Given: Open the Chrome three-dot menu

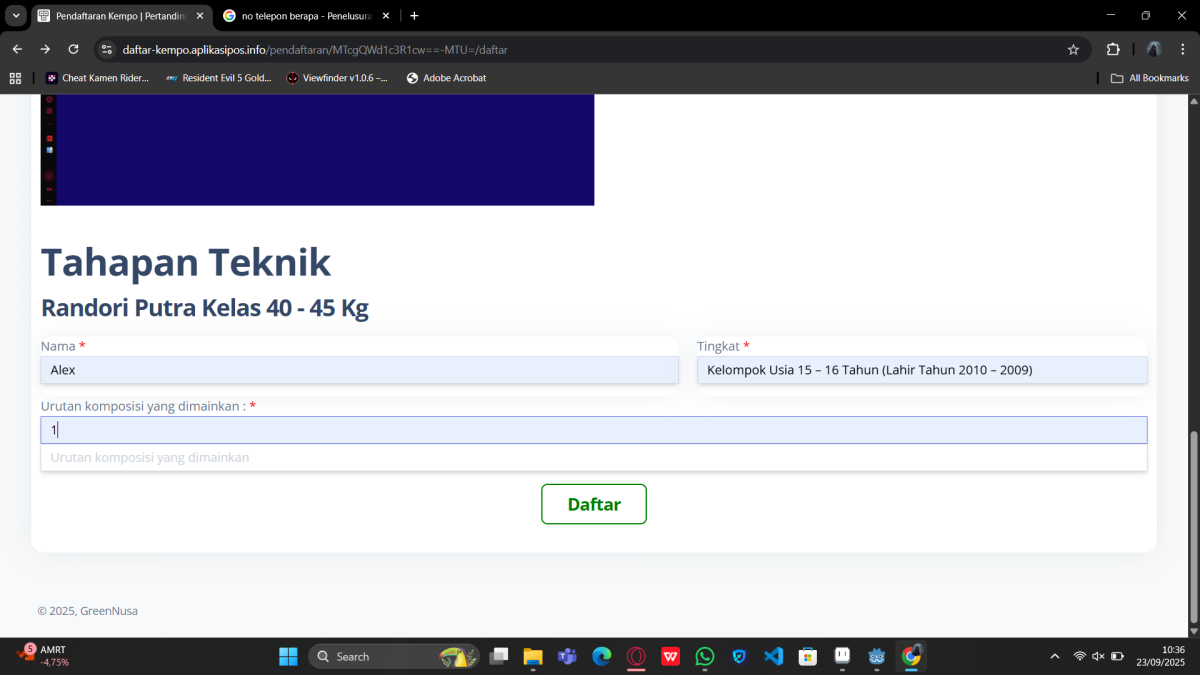Looking at the screenshot, I should pos(1182,49).
